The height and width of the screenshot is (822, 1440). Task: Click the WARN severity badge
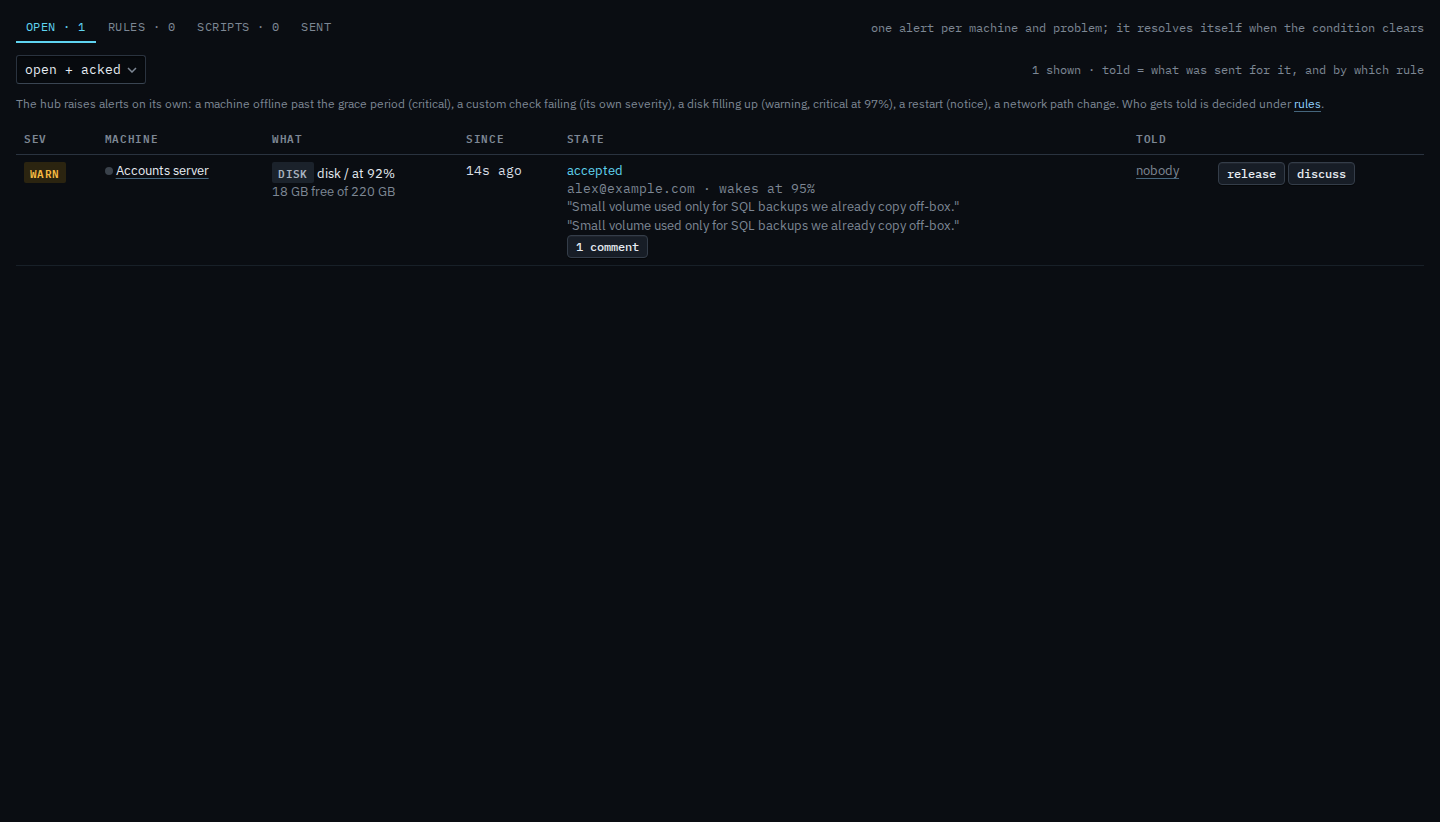coord(45,174)
